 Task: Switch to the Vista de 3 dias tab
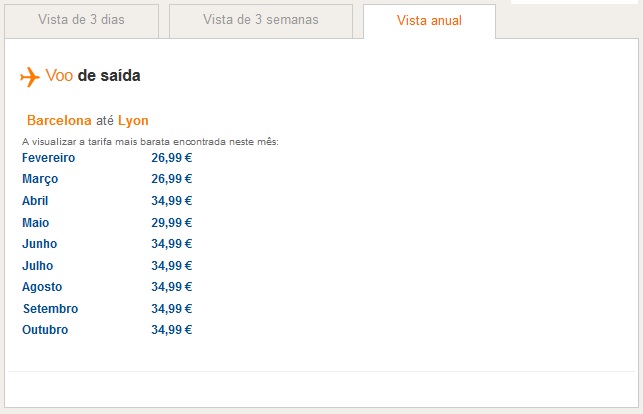click(x=82, y=21)
